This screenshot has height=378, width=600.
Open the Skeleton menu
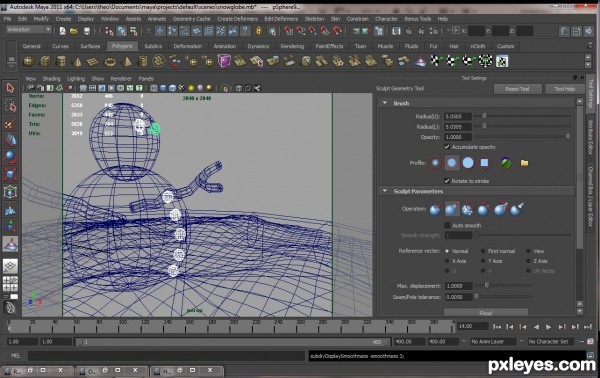(x=314, y=19)
